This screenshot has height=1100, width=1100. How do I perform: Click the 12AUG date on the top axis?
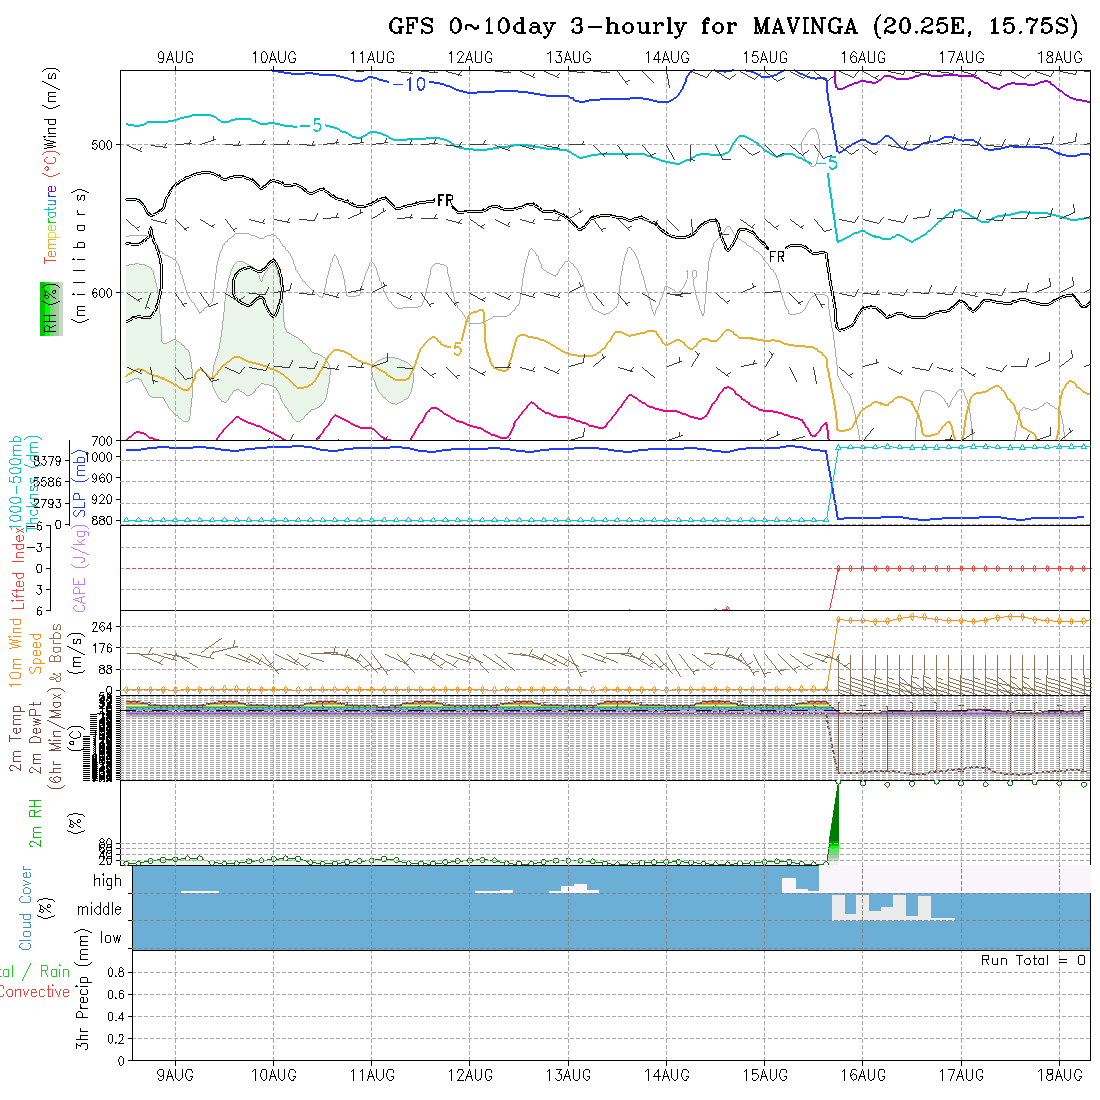coord(470,58)
